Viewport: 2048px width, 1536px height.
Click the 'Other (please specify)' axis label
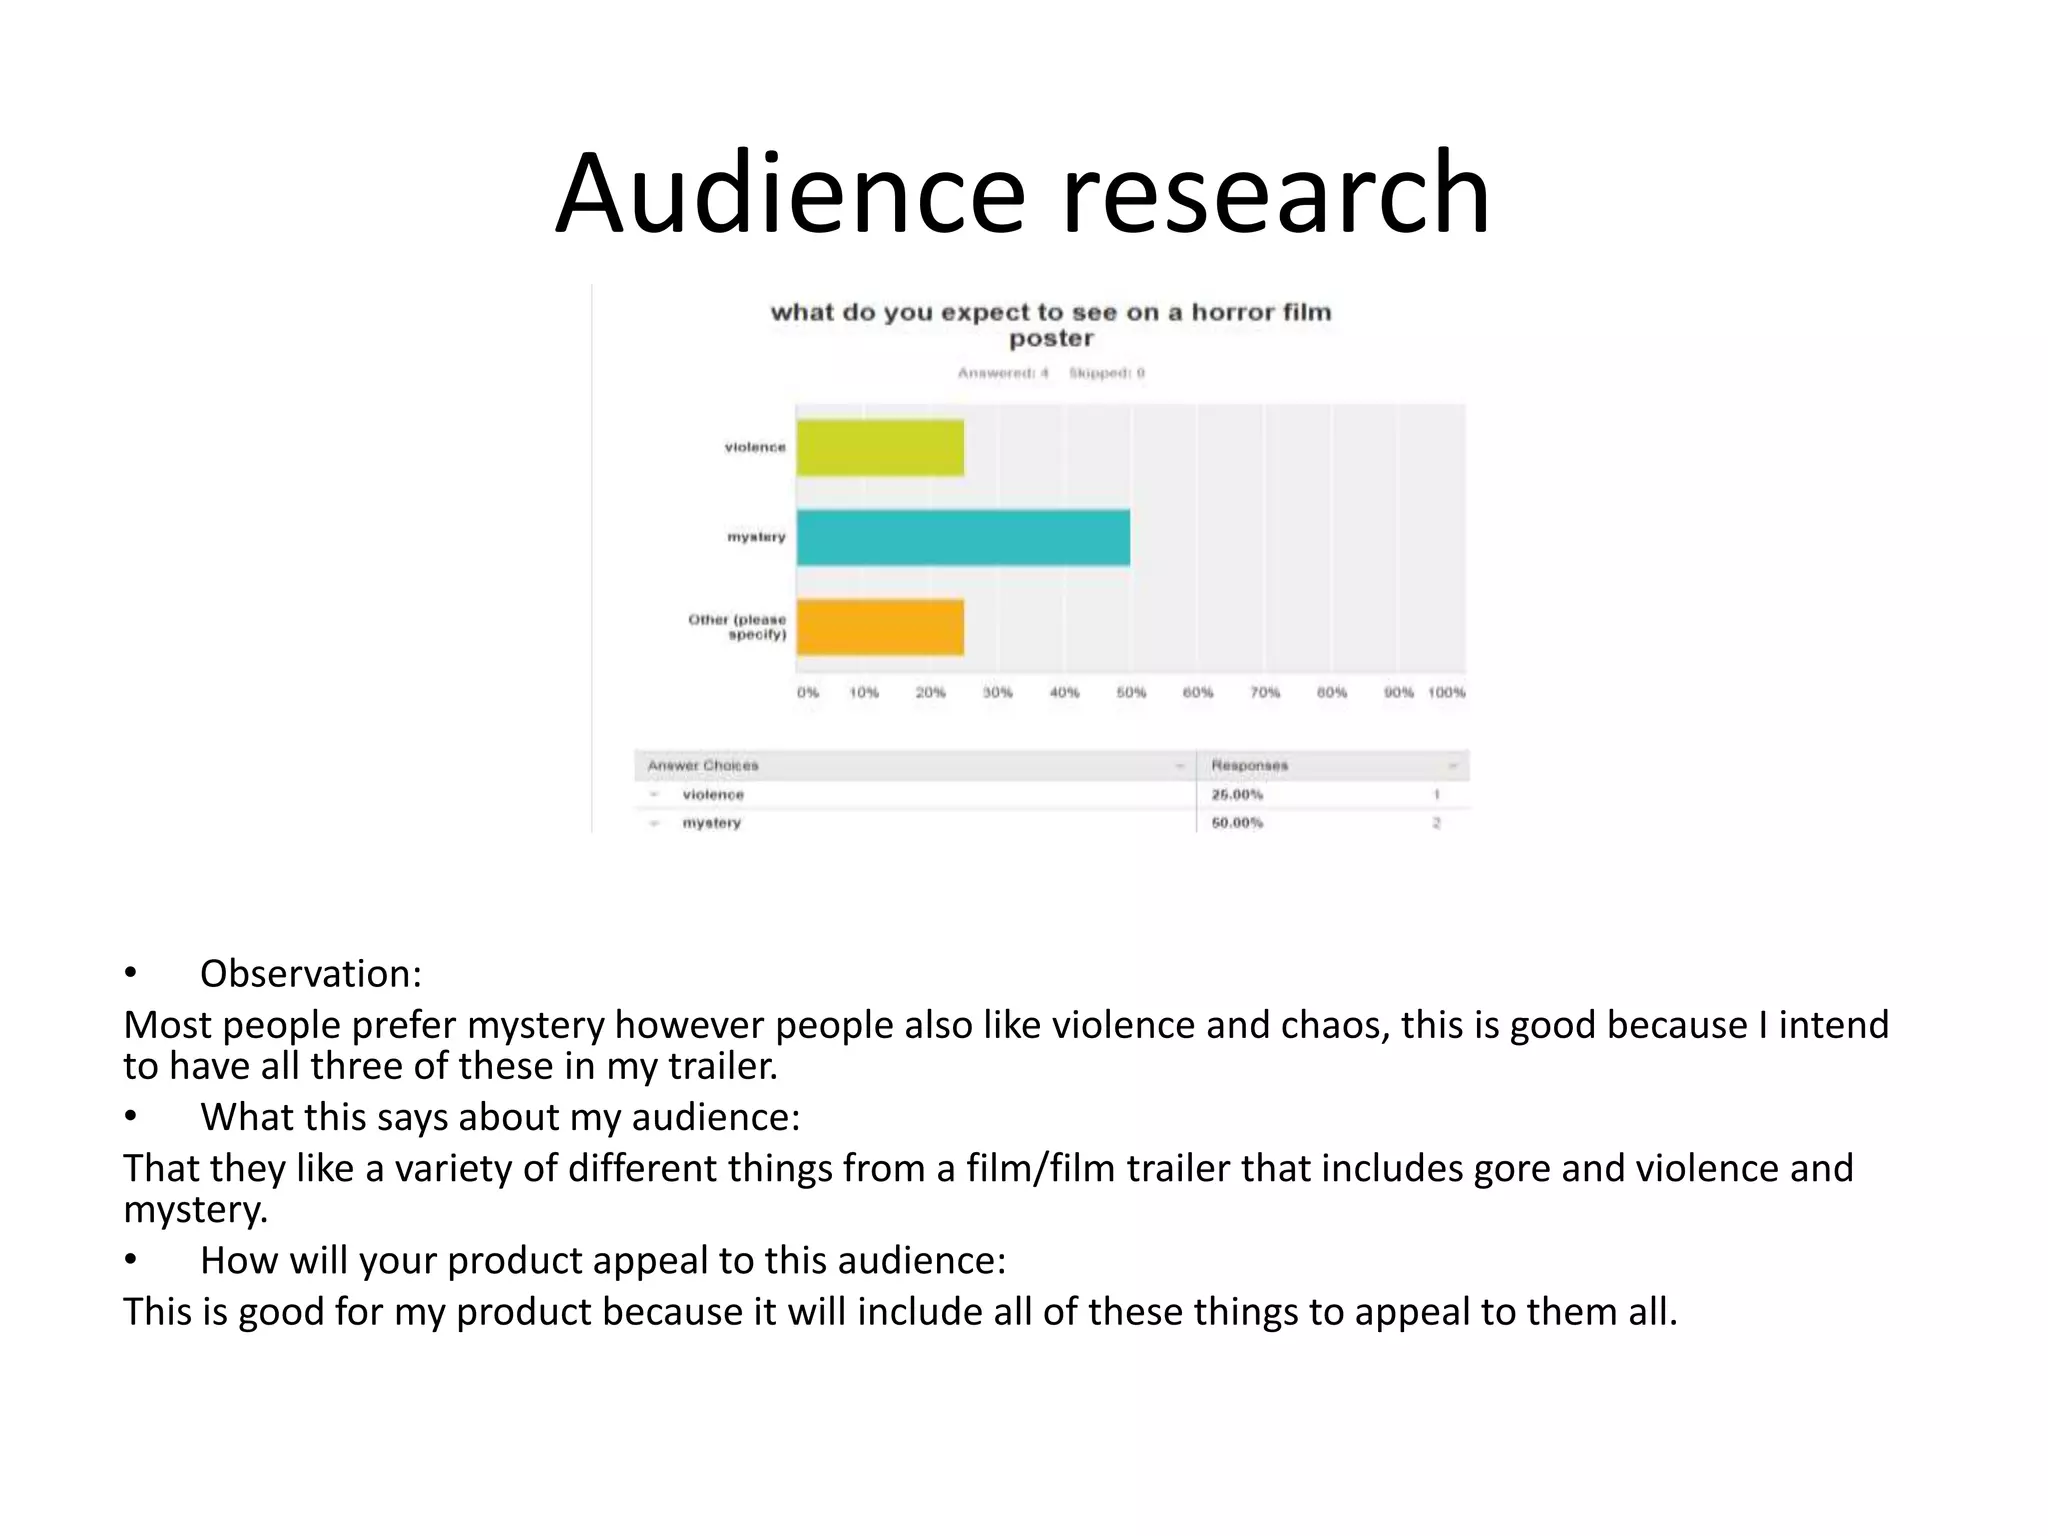737,627
